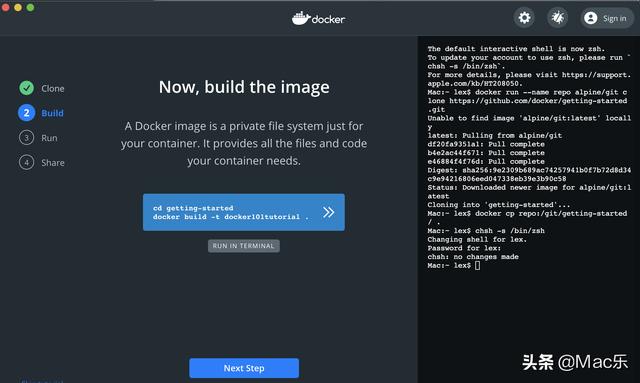Click the terminal cursor at the lex$ prompt

coord(478,265)
